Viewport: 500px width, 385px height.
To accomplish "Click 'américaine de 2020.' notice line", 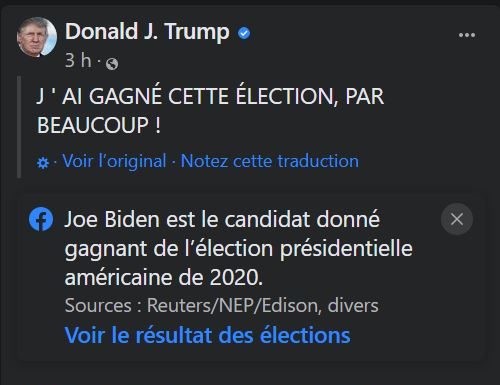I will coord(164,277).
